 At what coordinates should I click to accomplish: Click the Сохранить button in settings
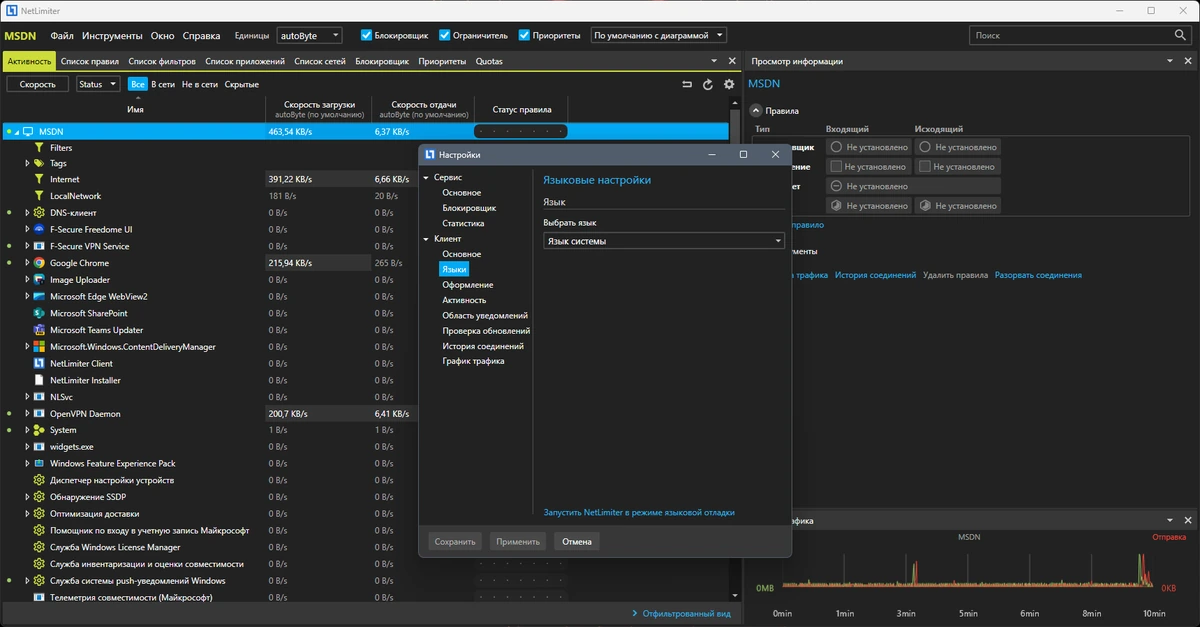tap(455, 542)
